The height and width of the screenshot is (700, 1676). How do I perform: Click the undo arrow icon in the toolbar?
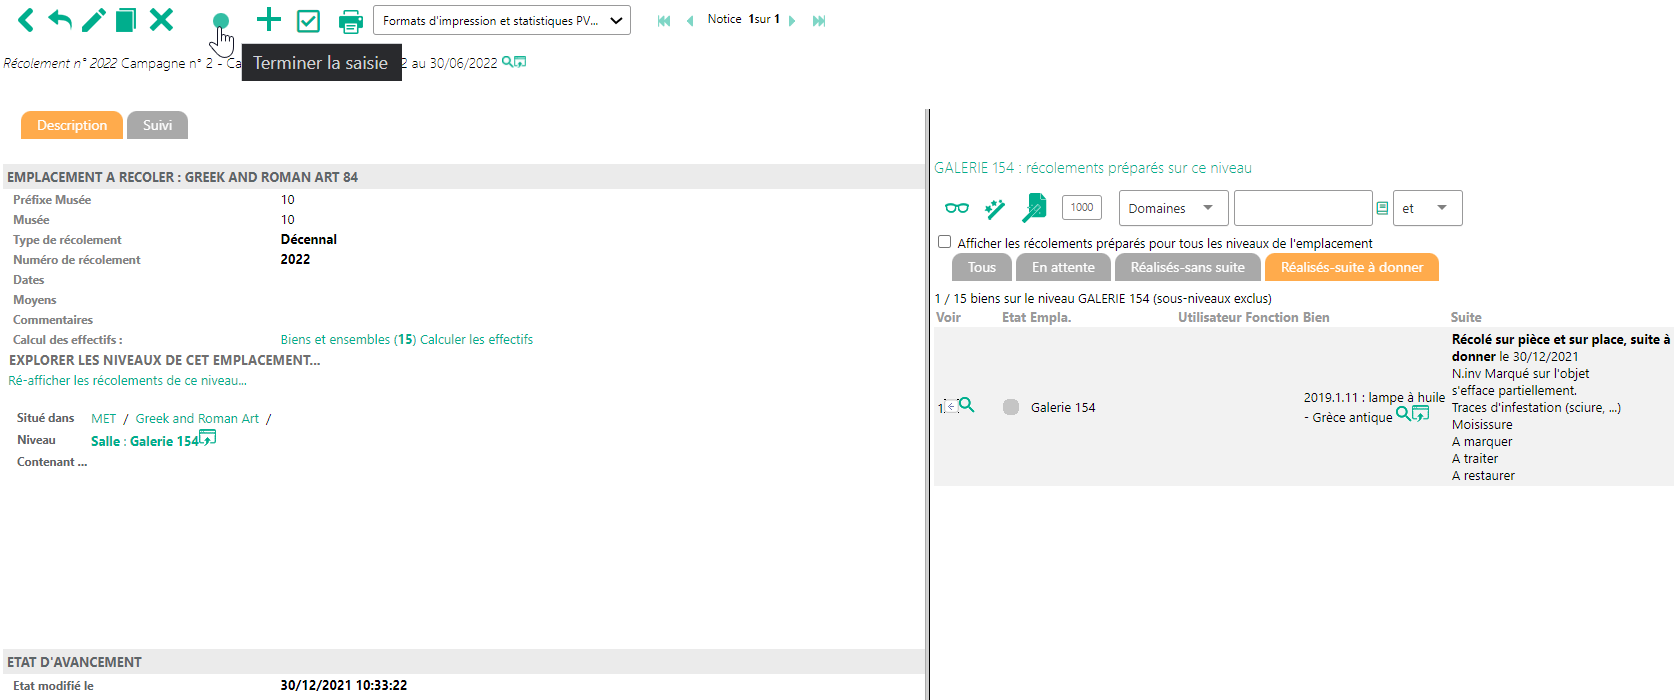click(60, 20)
